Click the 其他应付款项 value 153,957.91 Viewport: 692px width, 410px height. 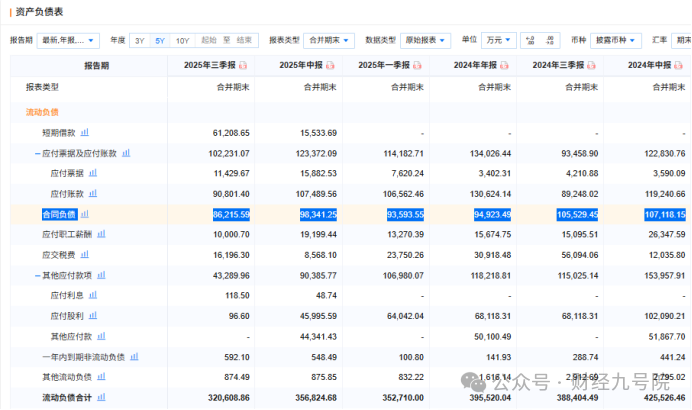(x=665, y=276)
